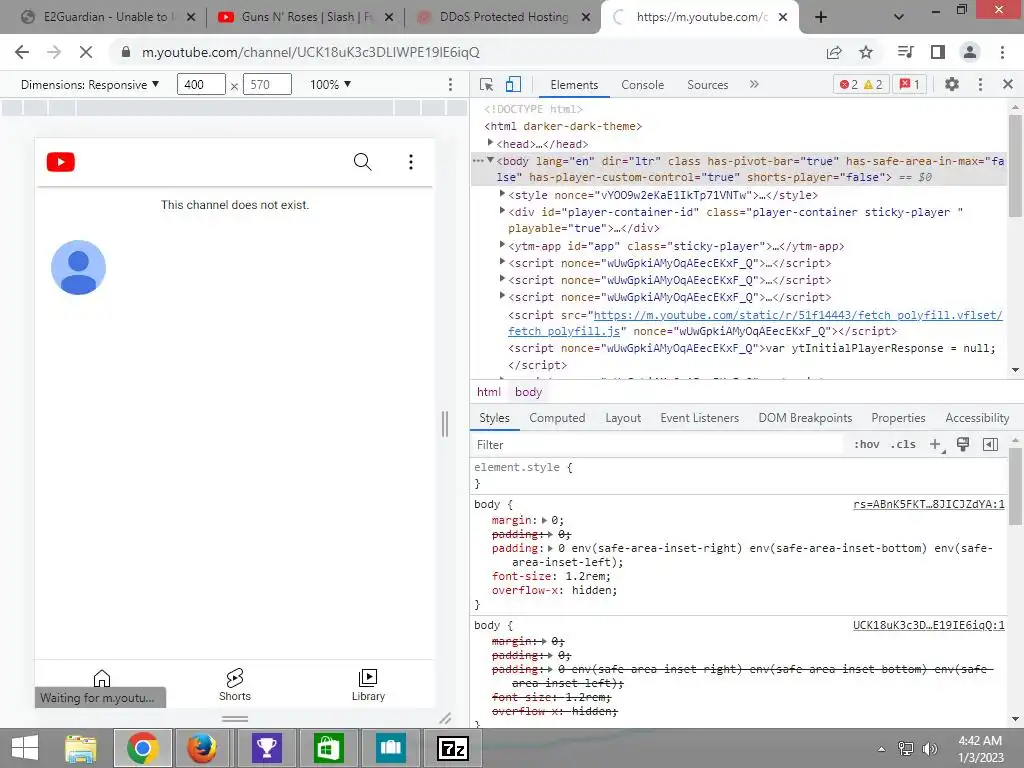Screen dimensions: 1024x768
Task: Expand the ytm-app element node
Action: (x=502, y=244)
